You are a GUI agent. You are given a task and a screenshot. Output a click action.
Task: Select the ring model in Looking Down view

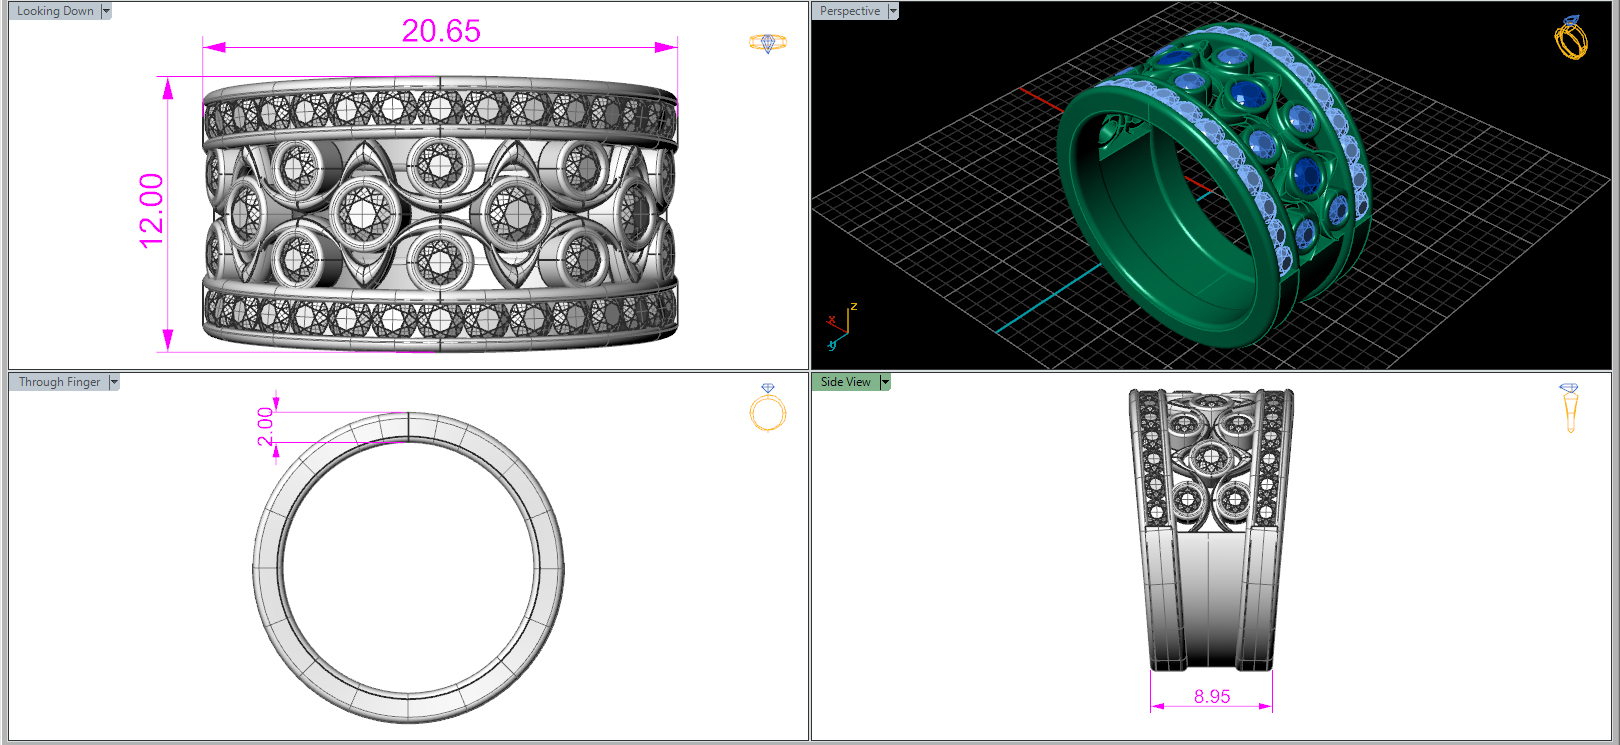440,214
